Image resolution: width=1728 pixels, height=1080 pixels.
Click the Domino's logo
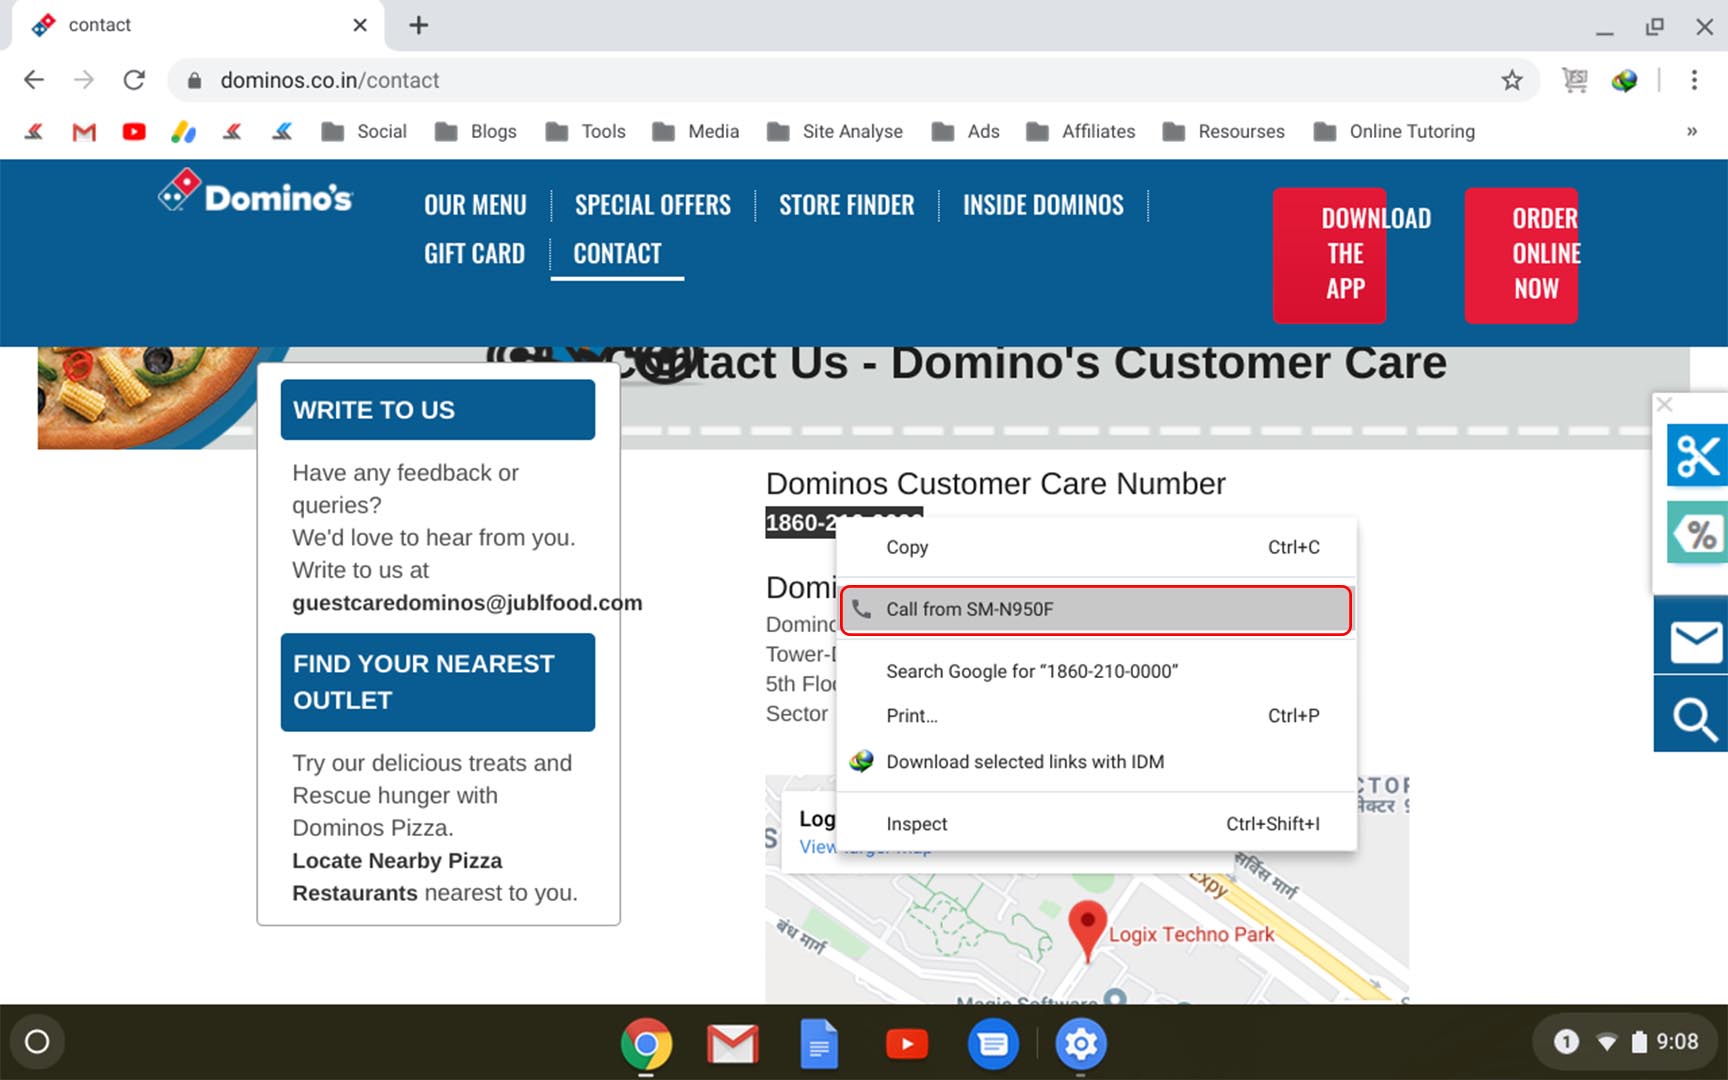(255, 193)
